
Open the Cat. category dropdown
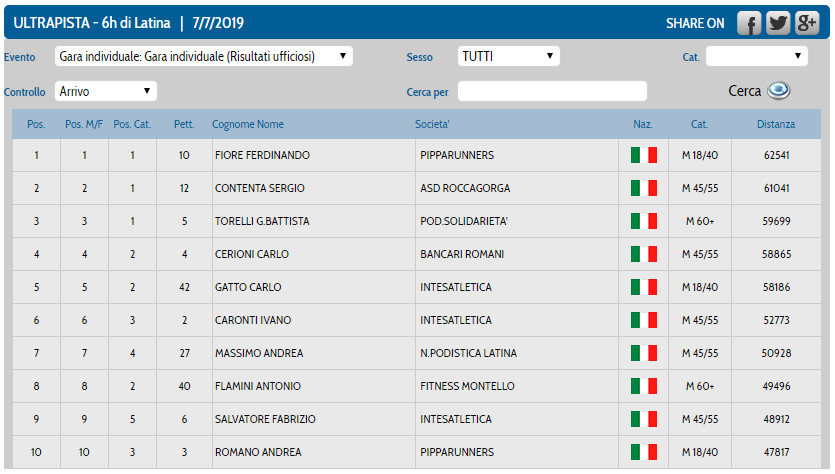tap(756, 57)
